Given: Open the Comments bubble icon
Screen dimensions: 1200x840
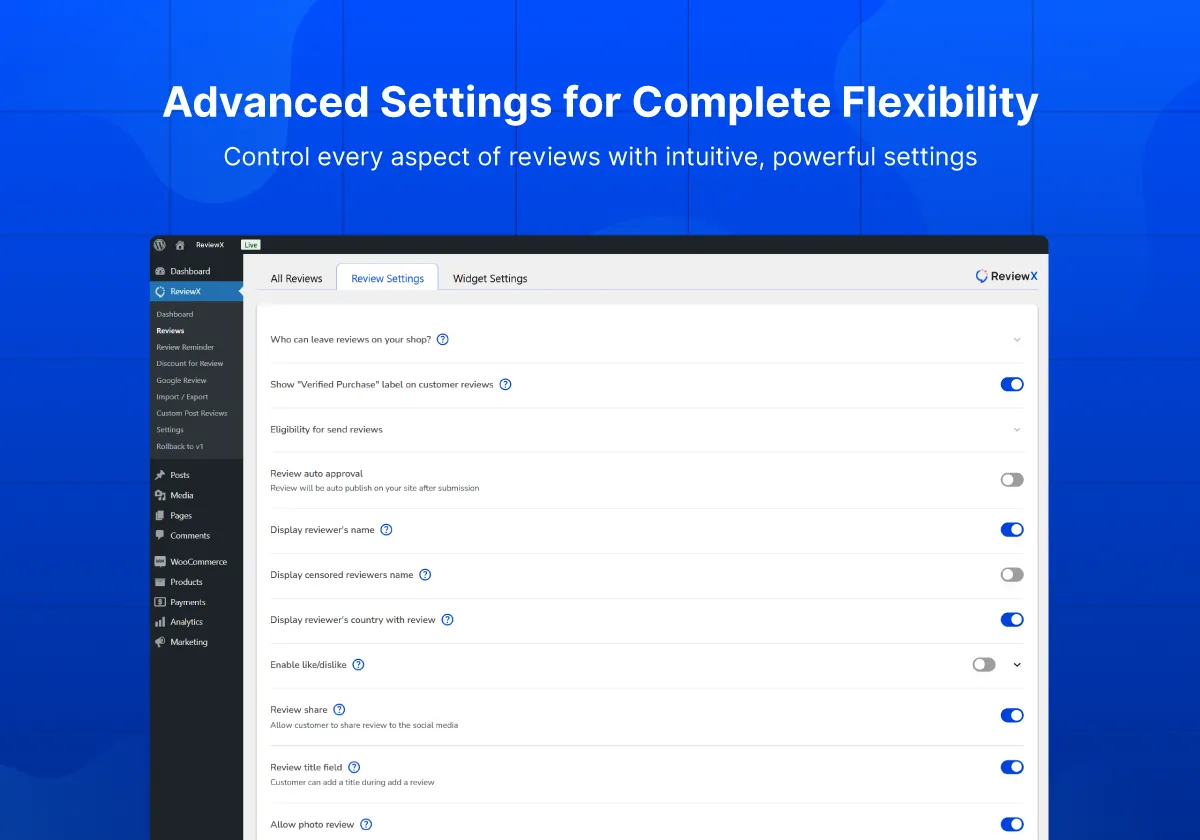Looking at the screenshot, I should 160,535.
